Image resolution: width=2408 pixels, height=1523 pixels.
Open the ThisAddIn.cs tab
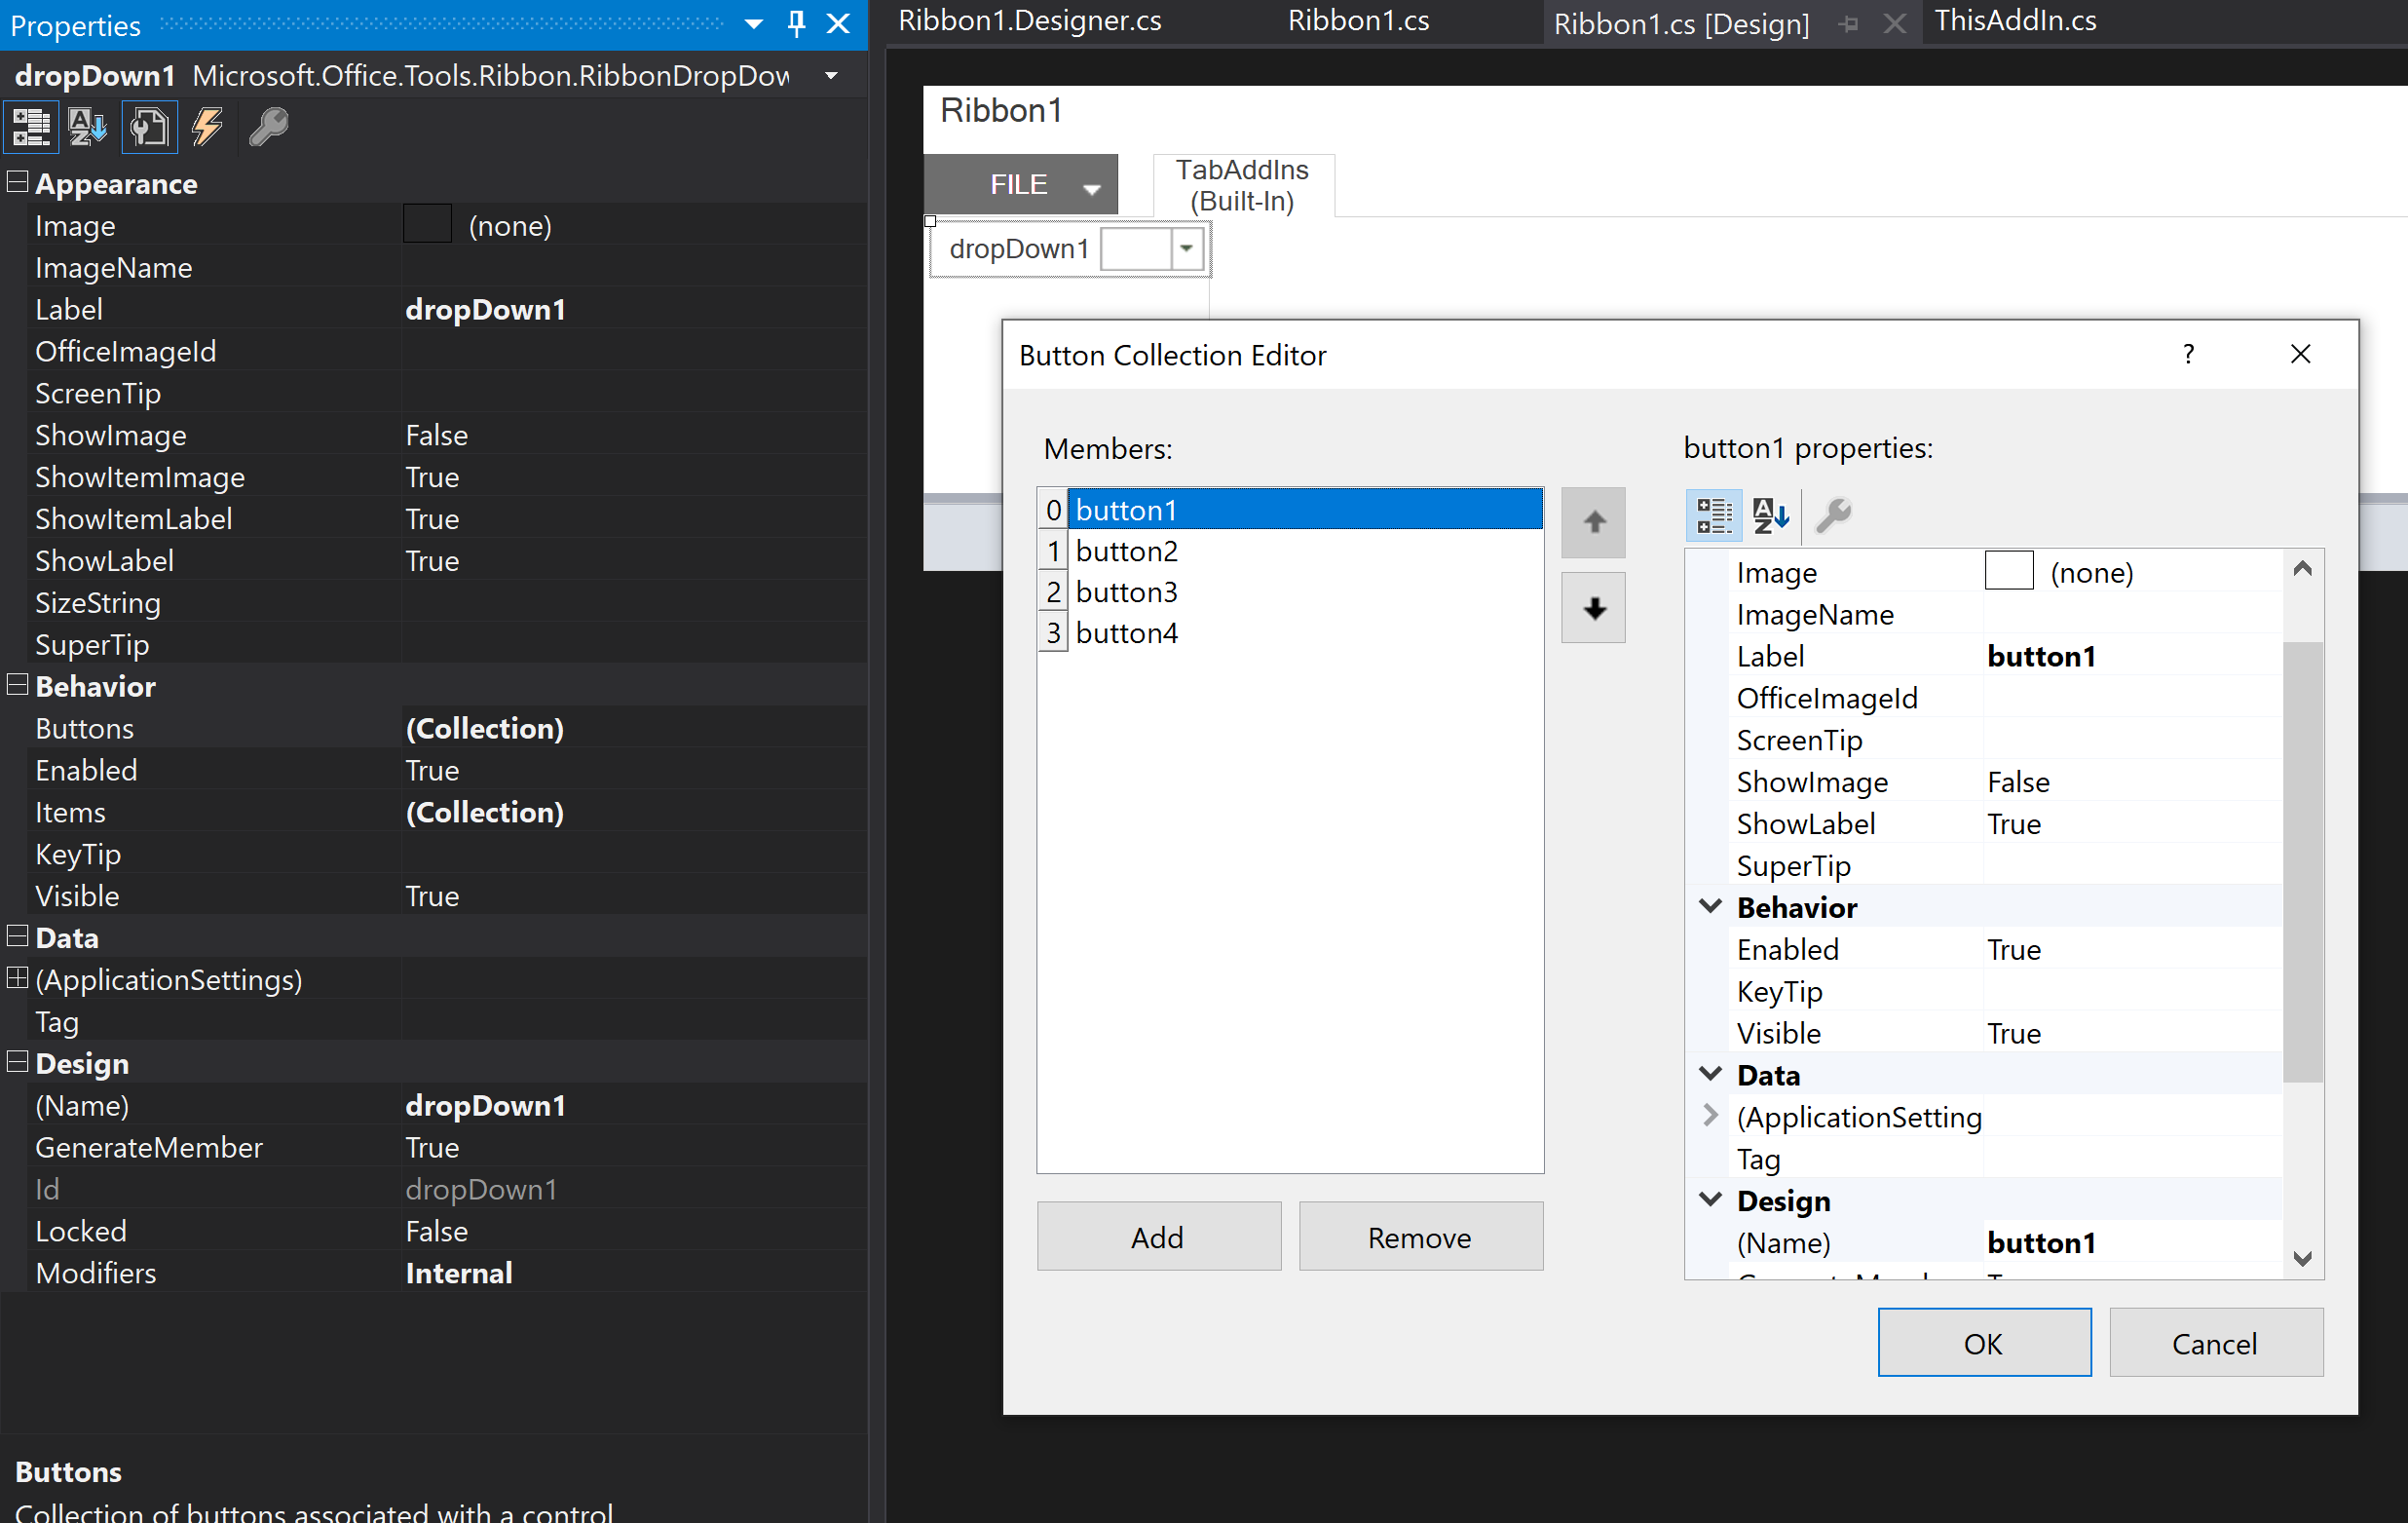pos(2015,21)
